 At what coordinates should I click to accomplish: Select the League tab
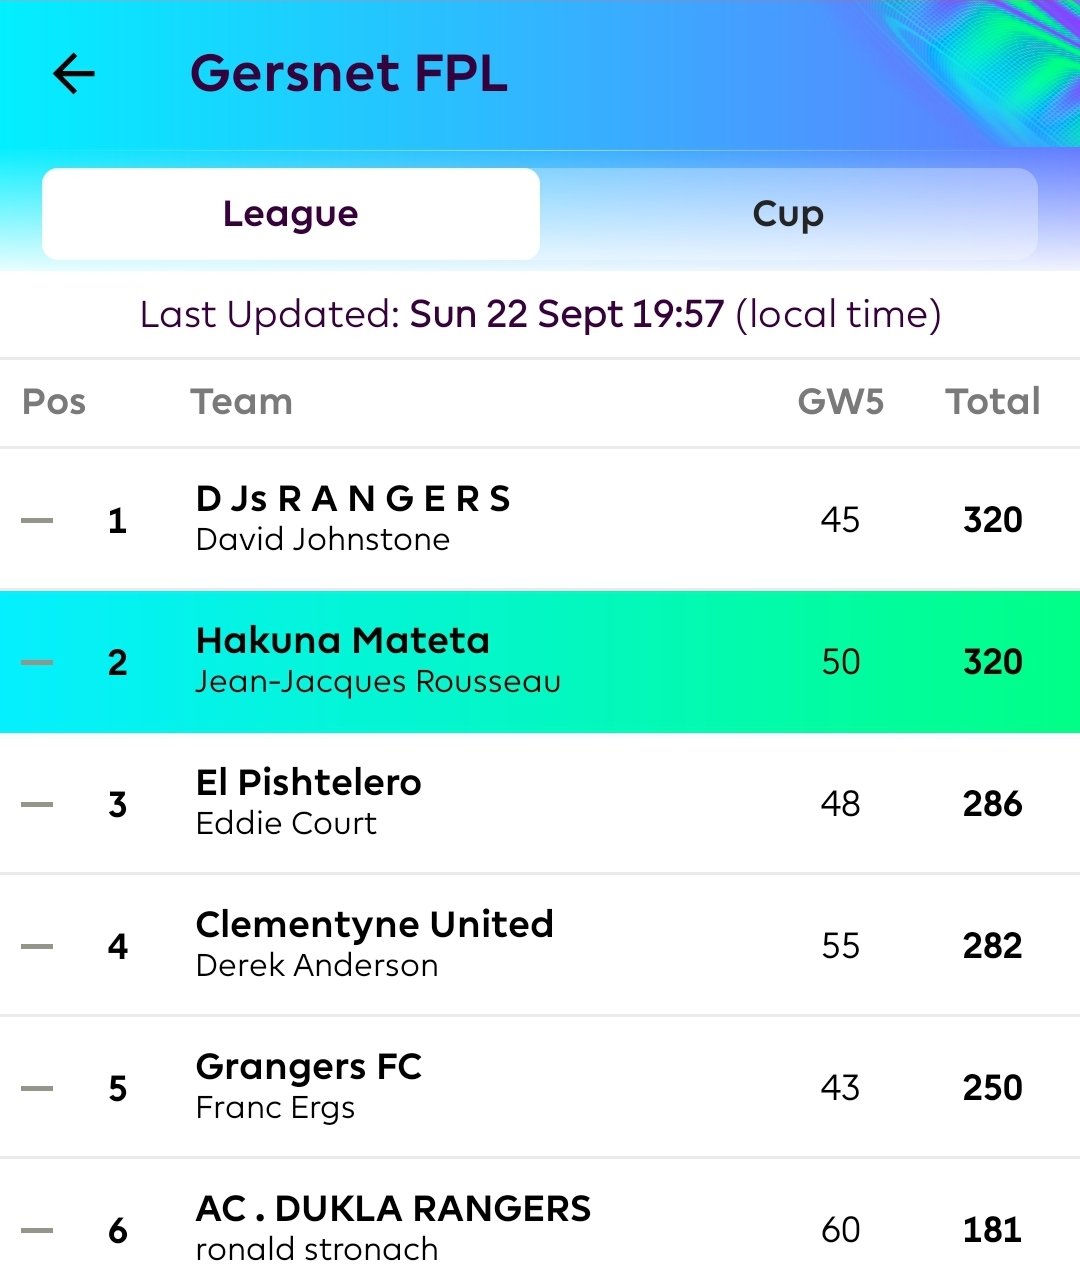click(x=291, y=214)
